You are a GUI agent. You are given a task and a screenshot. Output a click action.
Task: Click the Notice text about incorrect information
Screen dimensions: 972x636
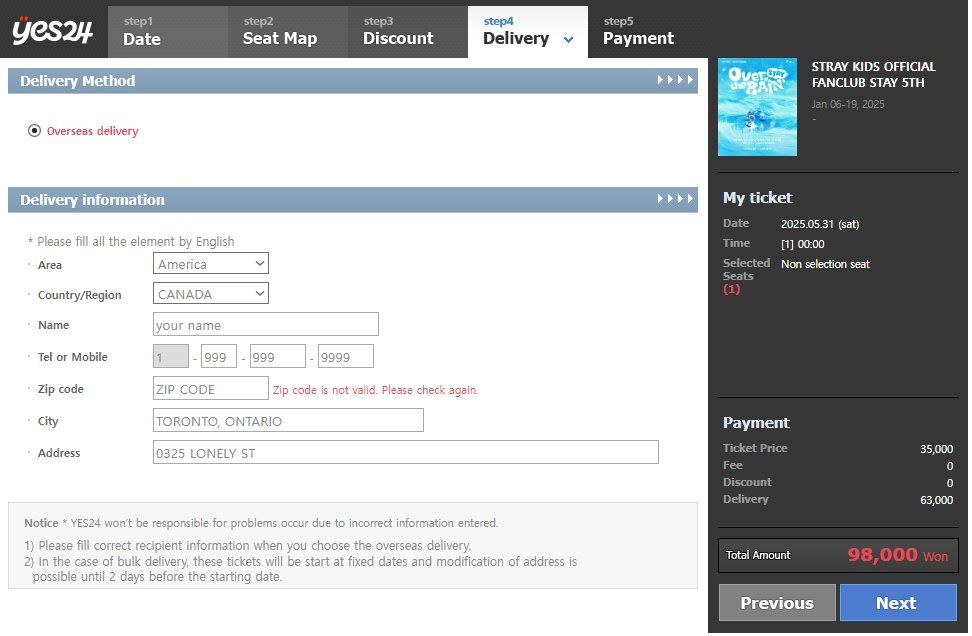261,523
